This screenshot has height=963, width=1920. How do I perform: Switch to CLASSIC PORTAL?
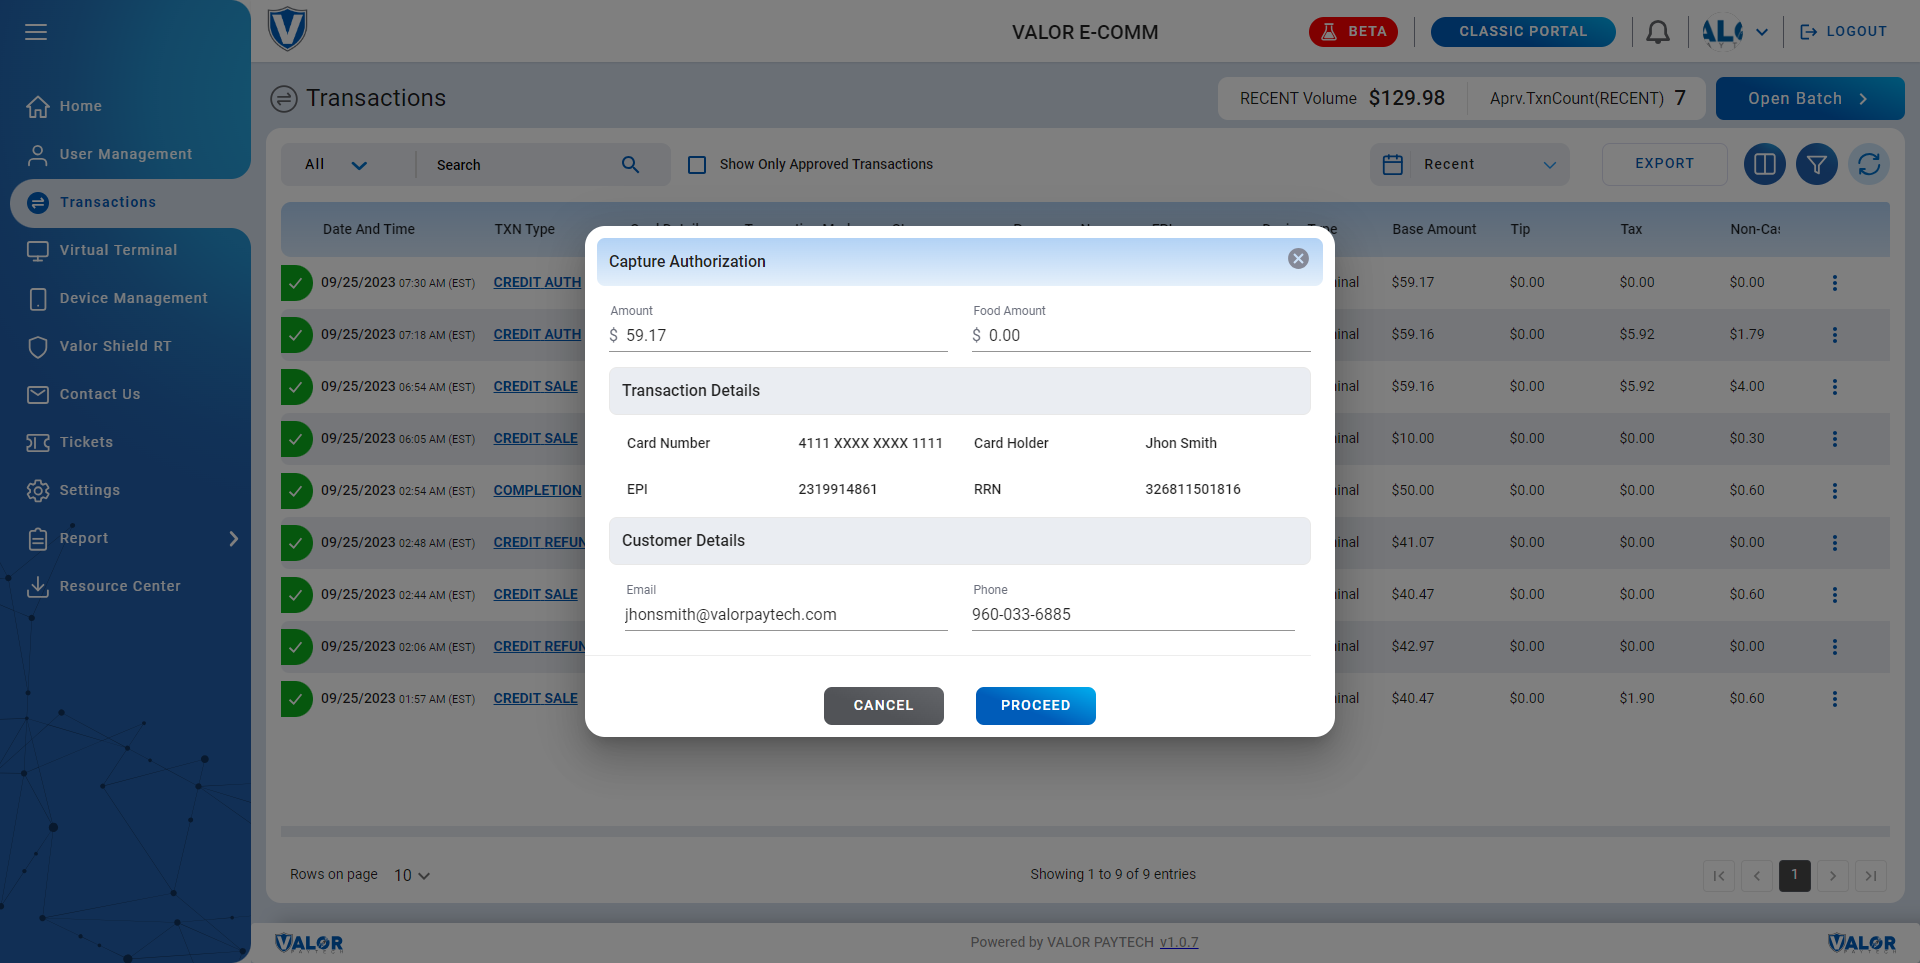coord(1523,32)
